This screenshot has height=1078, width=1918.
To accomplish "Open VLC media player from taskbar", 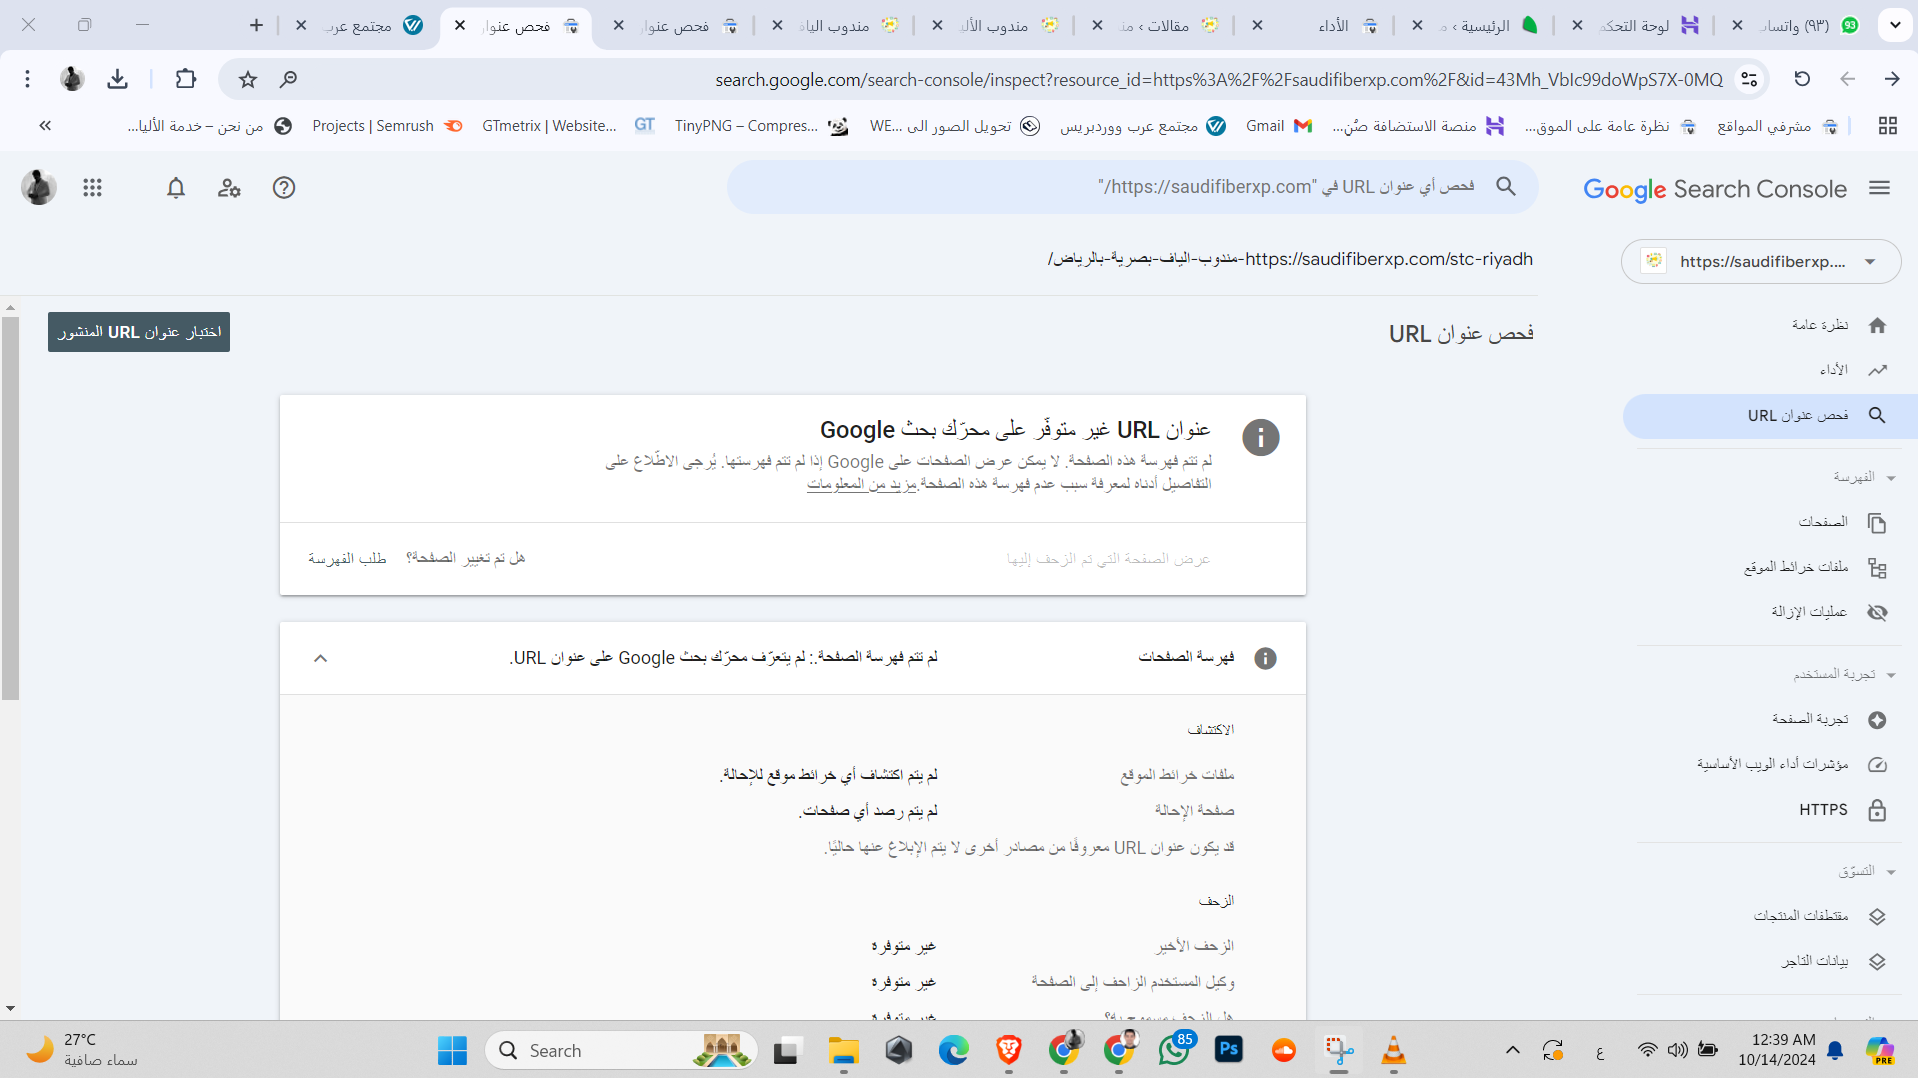I will click(x=1393, y=1050).
